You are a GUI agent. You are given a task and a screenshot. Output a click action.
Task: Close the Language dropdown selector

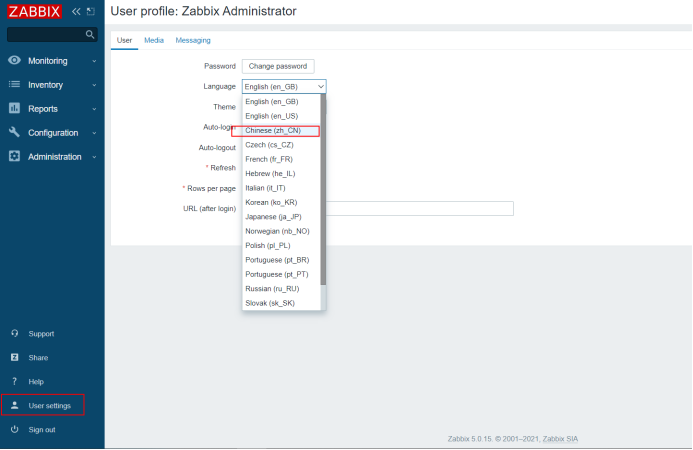coord(284,87)
